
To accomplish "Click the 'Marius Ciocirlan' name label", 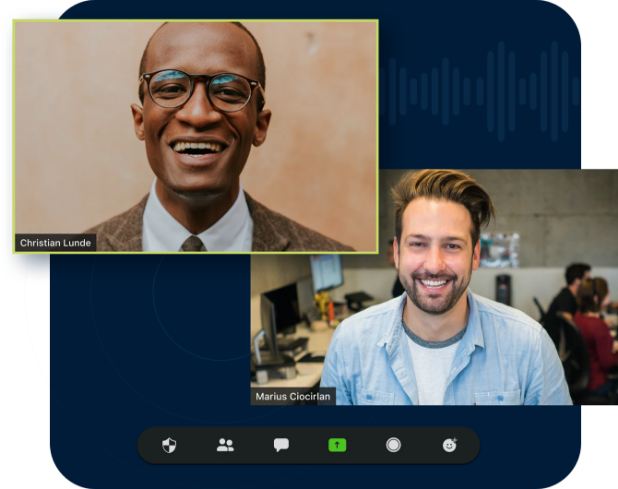I will 293,396.
